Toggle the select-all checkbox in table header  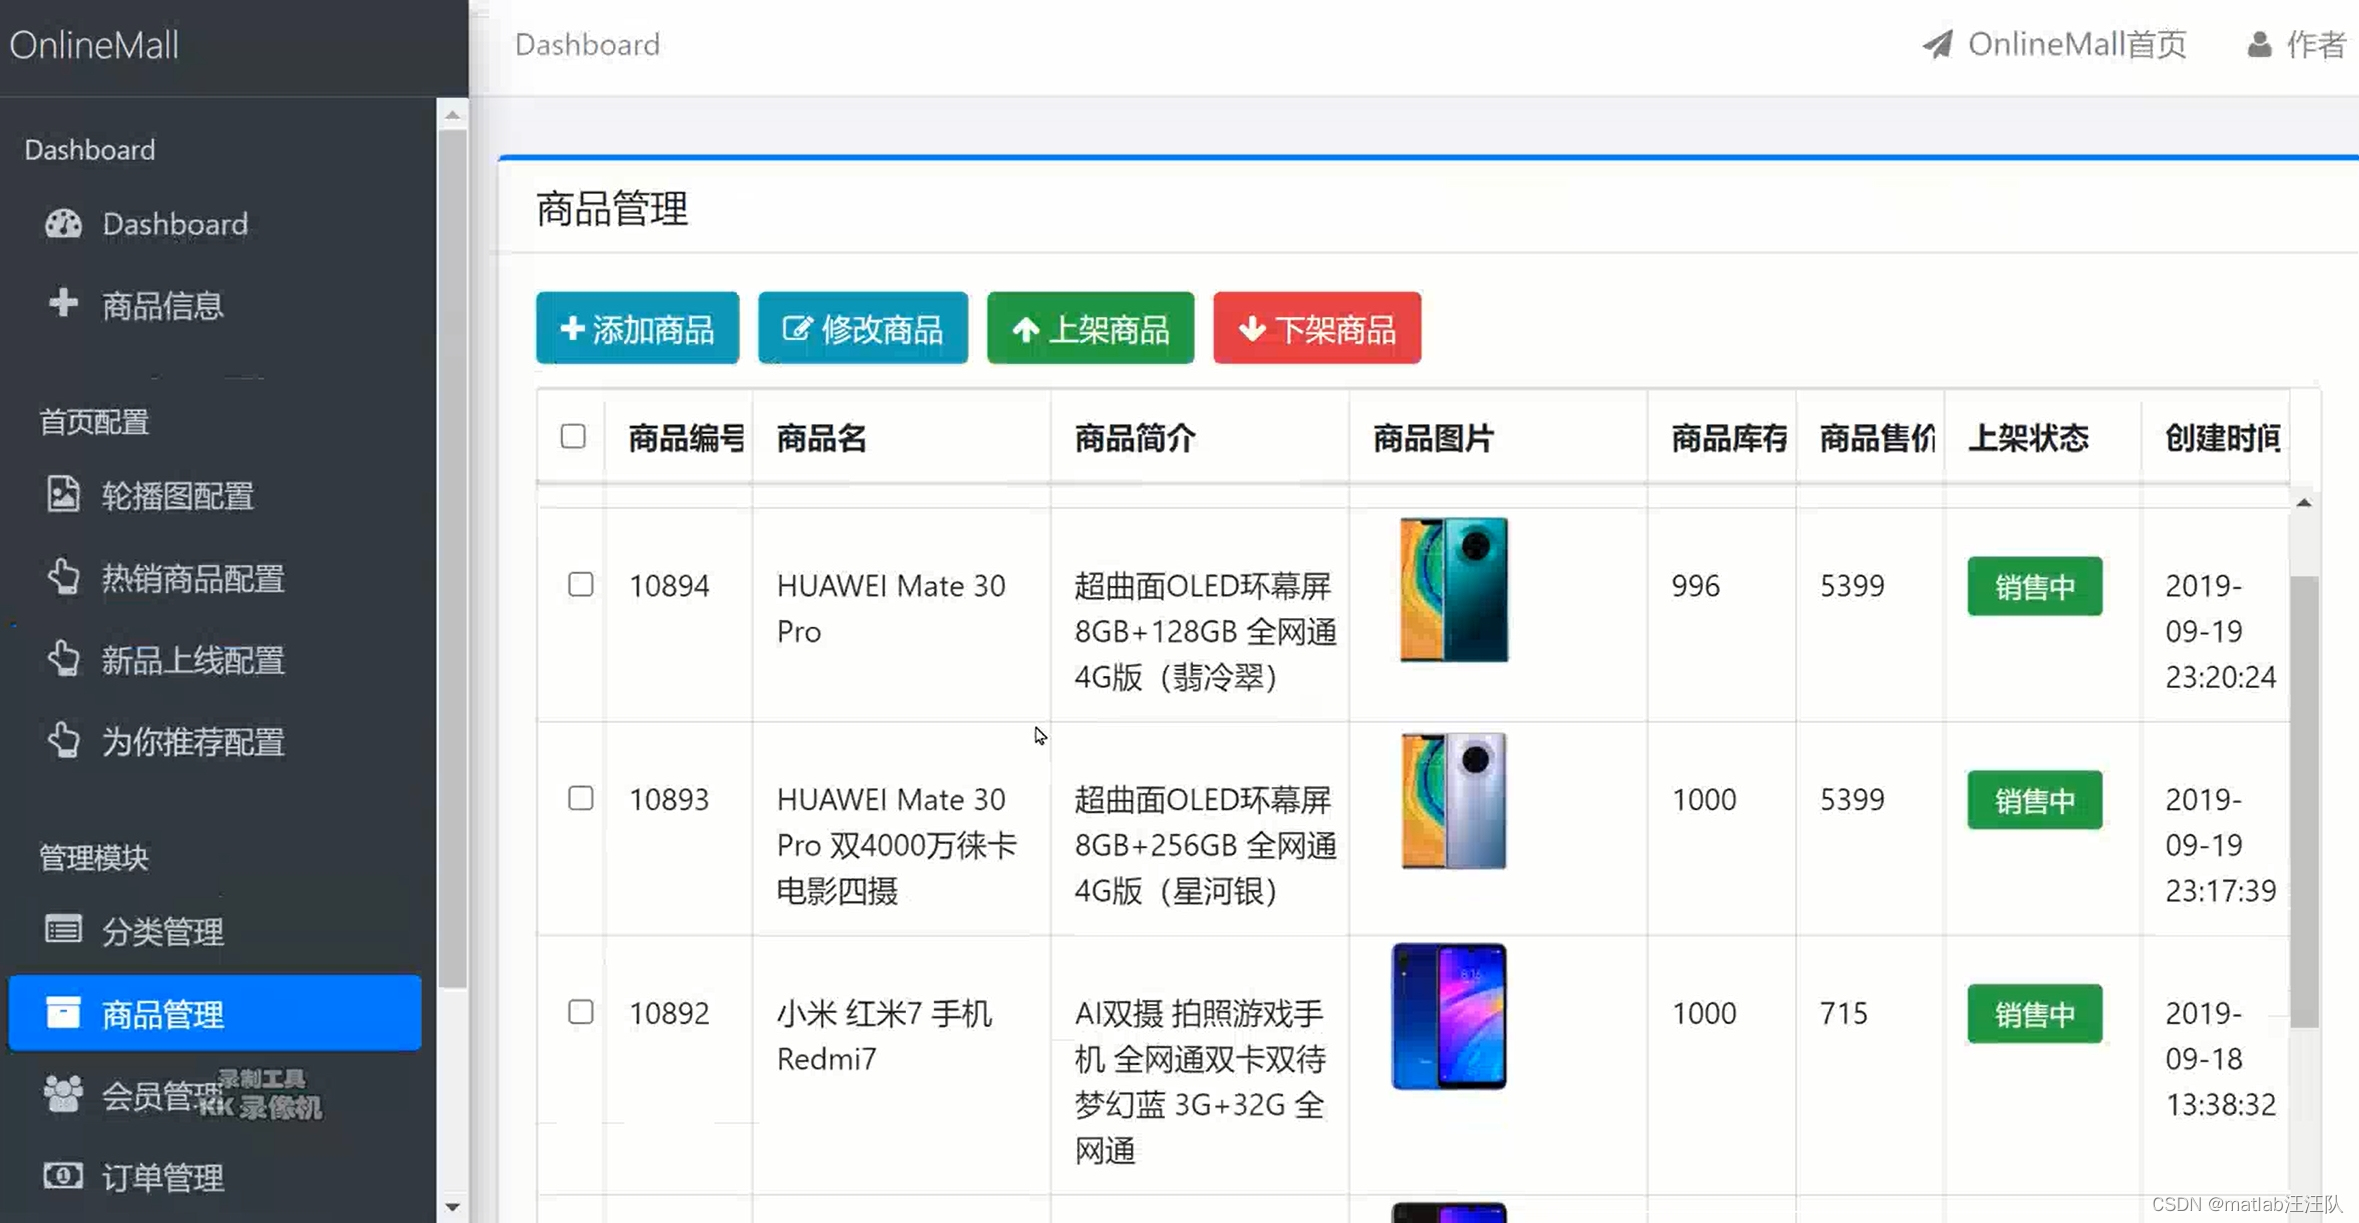[573, 436]
